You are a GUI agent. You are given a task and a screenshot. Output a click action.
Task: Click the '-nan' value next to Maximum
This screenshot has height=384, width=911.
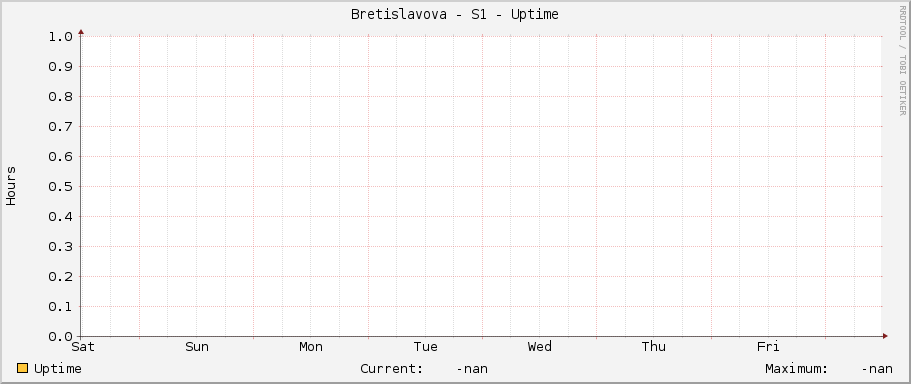(877, 369)
